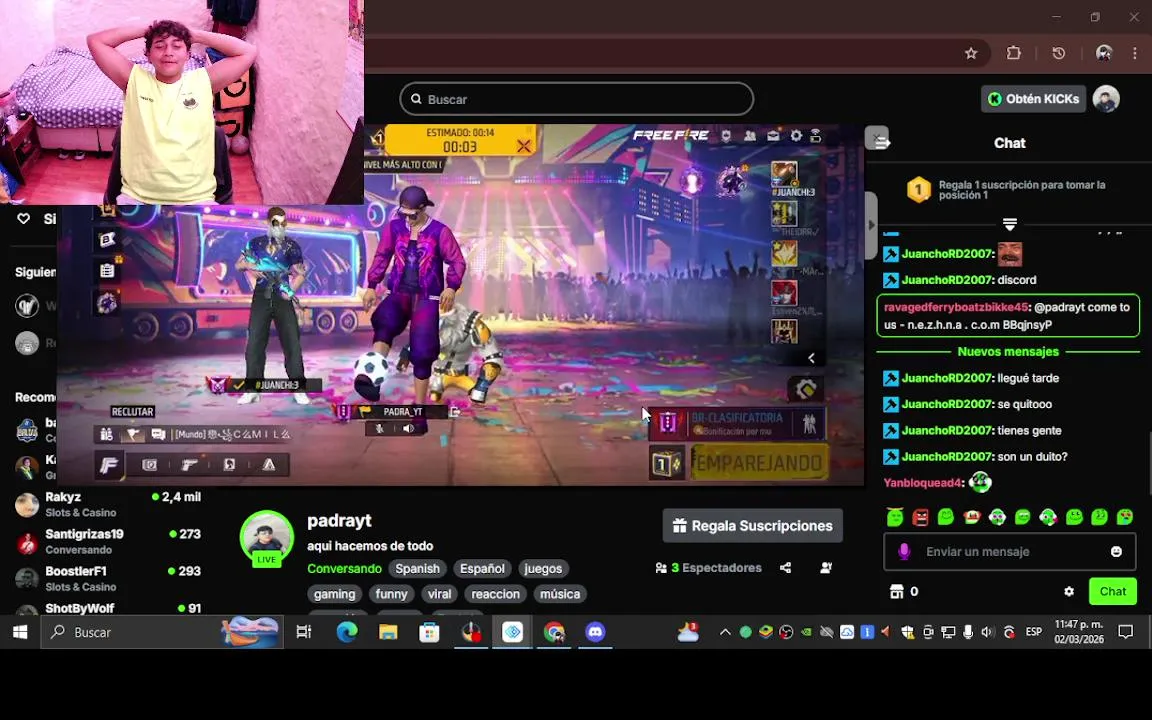
Task: Open the browser profile avatar icon
Action: [1104, 53]
